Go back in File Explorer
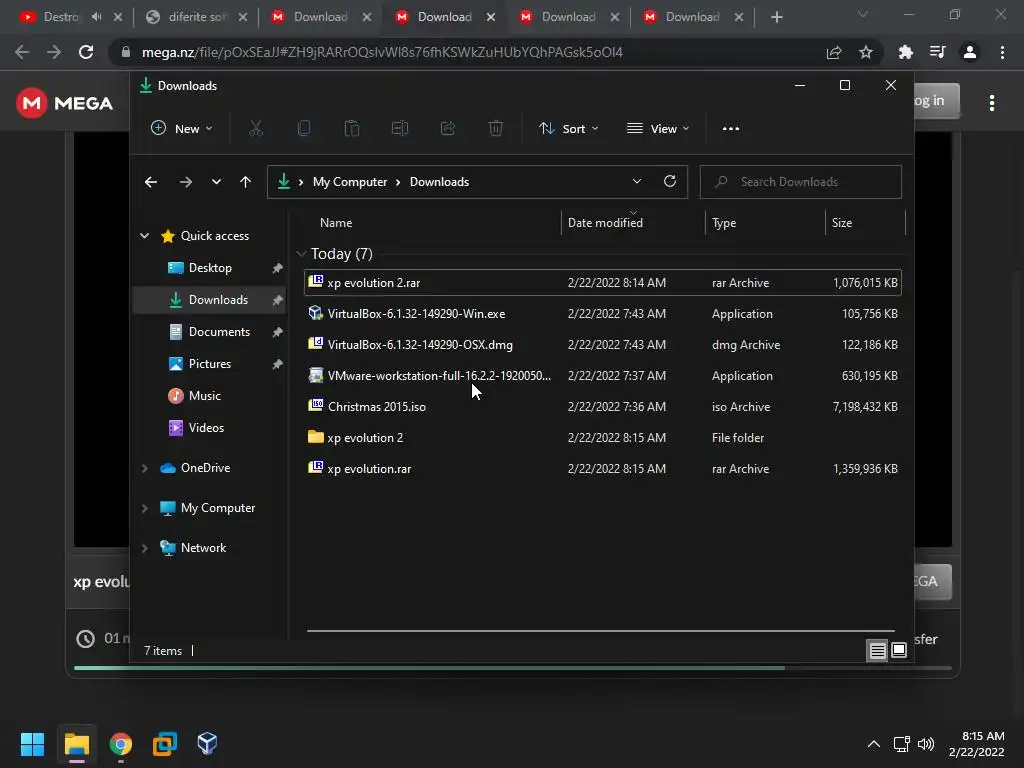The height and width of the screenshot is (768, 1024). 151,182
